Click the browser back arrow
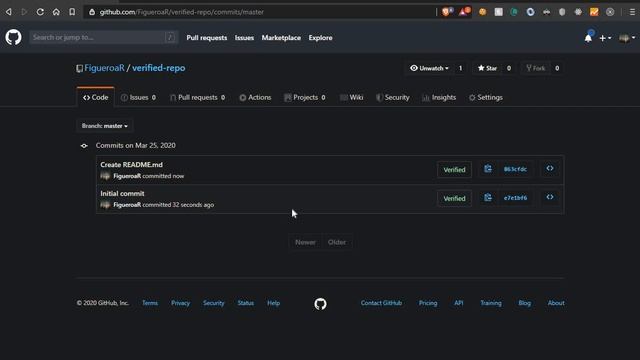This screenshot has width=640, height=360. (x=9, y=12)
